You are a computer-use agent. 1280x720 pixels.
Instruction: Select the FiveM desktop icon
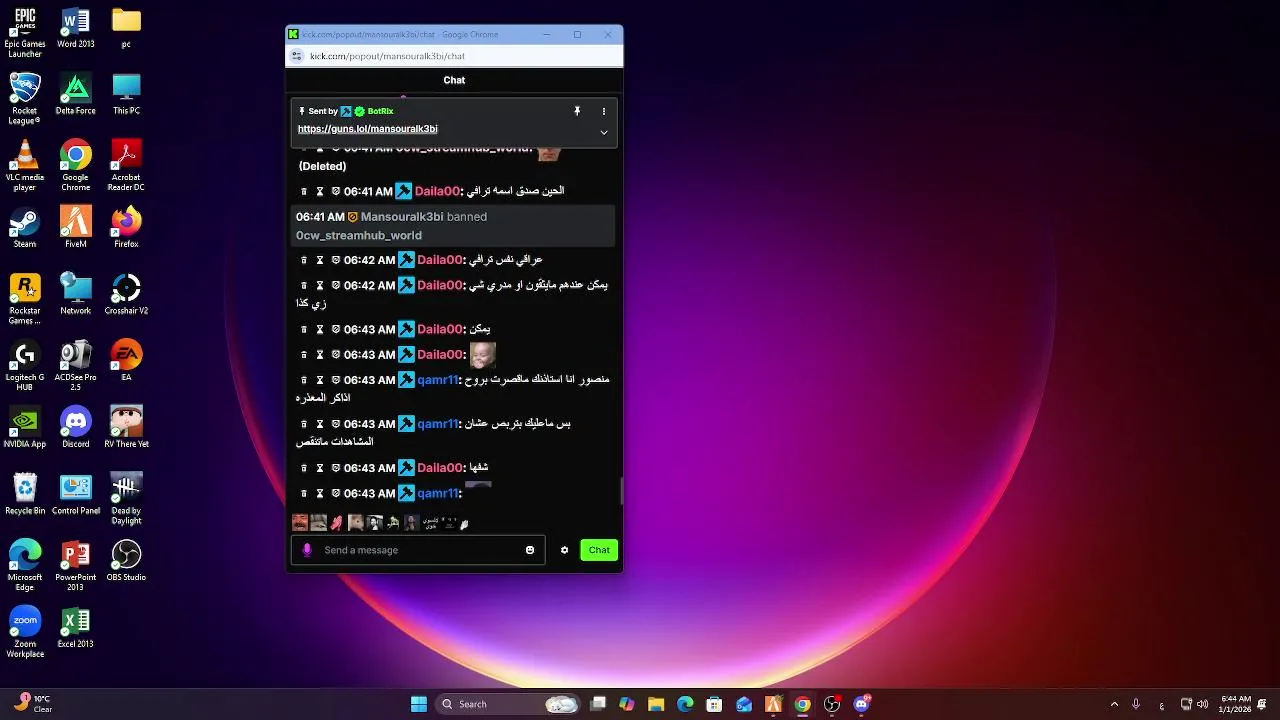(76, 228)
